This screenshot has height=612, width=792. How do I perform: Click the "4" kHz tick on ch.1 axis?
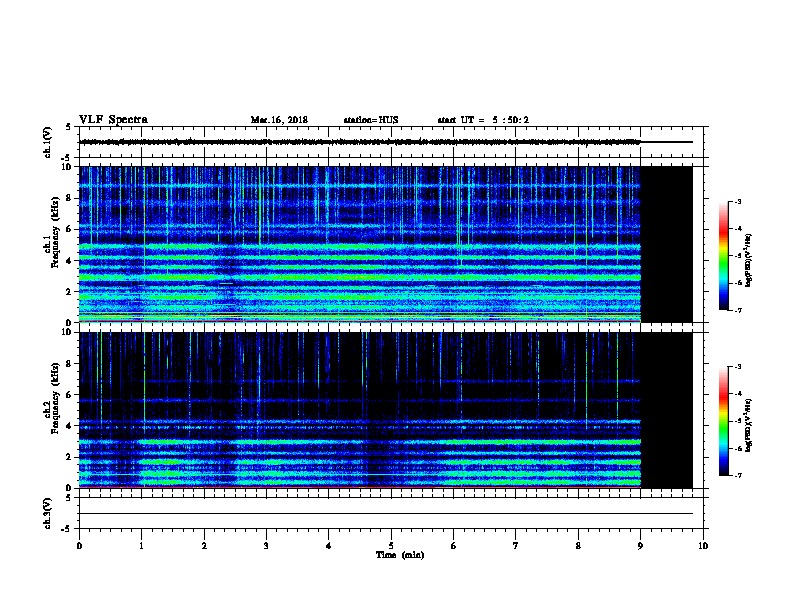tap(70, 261)
